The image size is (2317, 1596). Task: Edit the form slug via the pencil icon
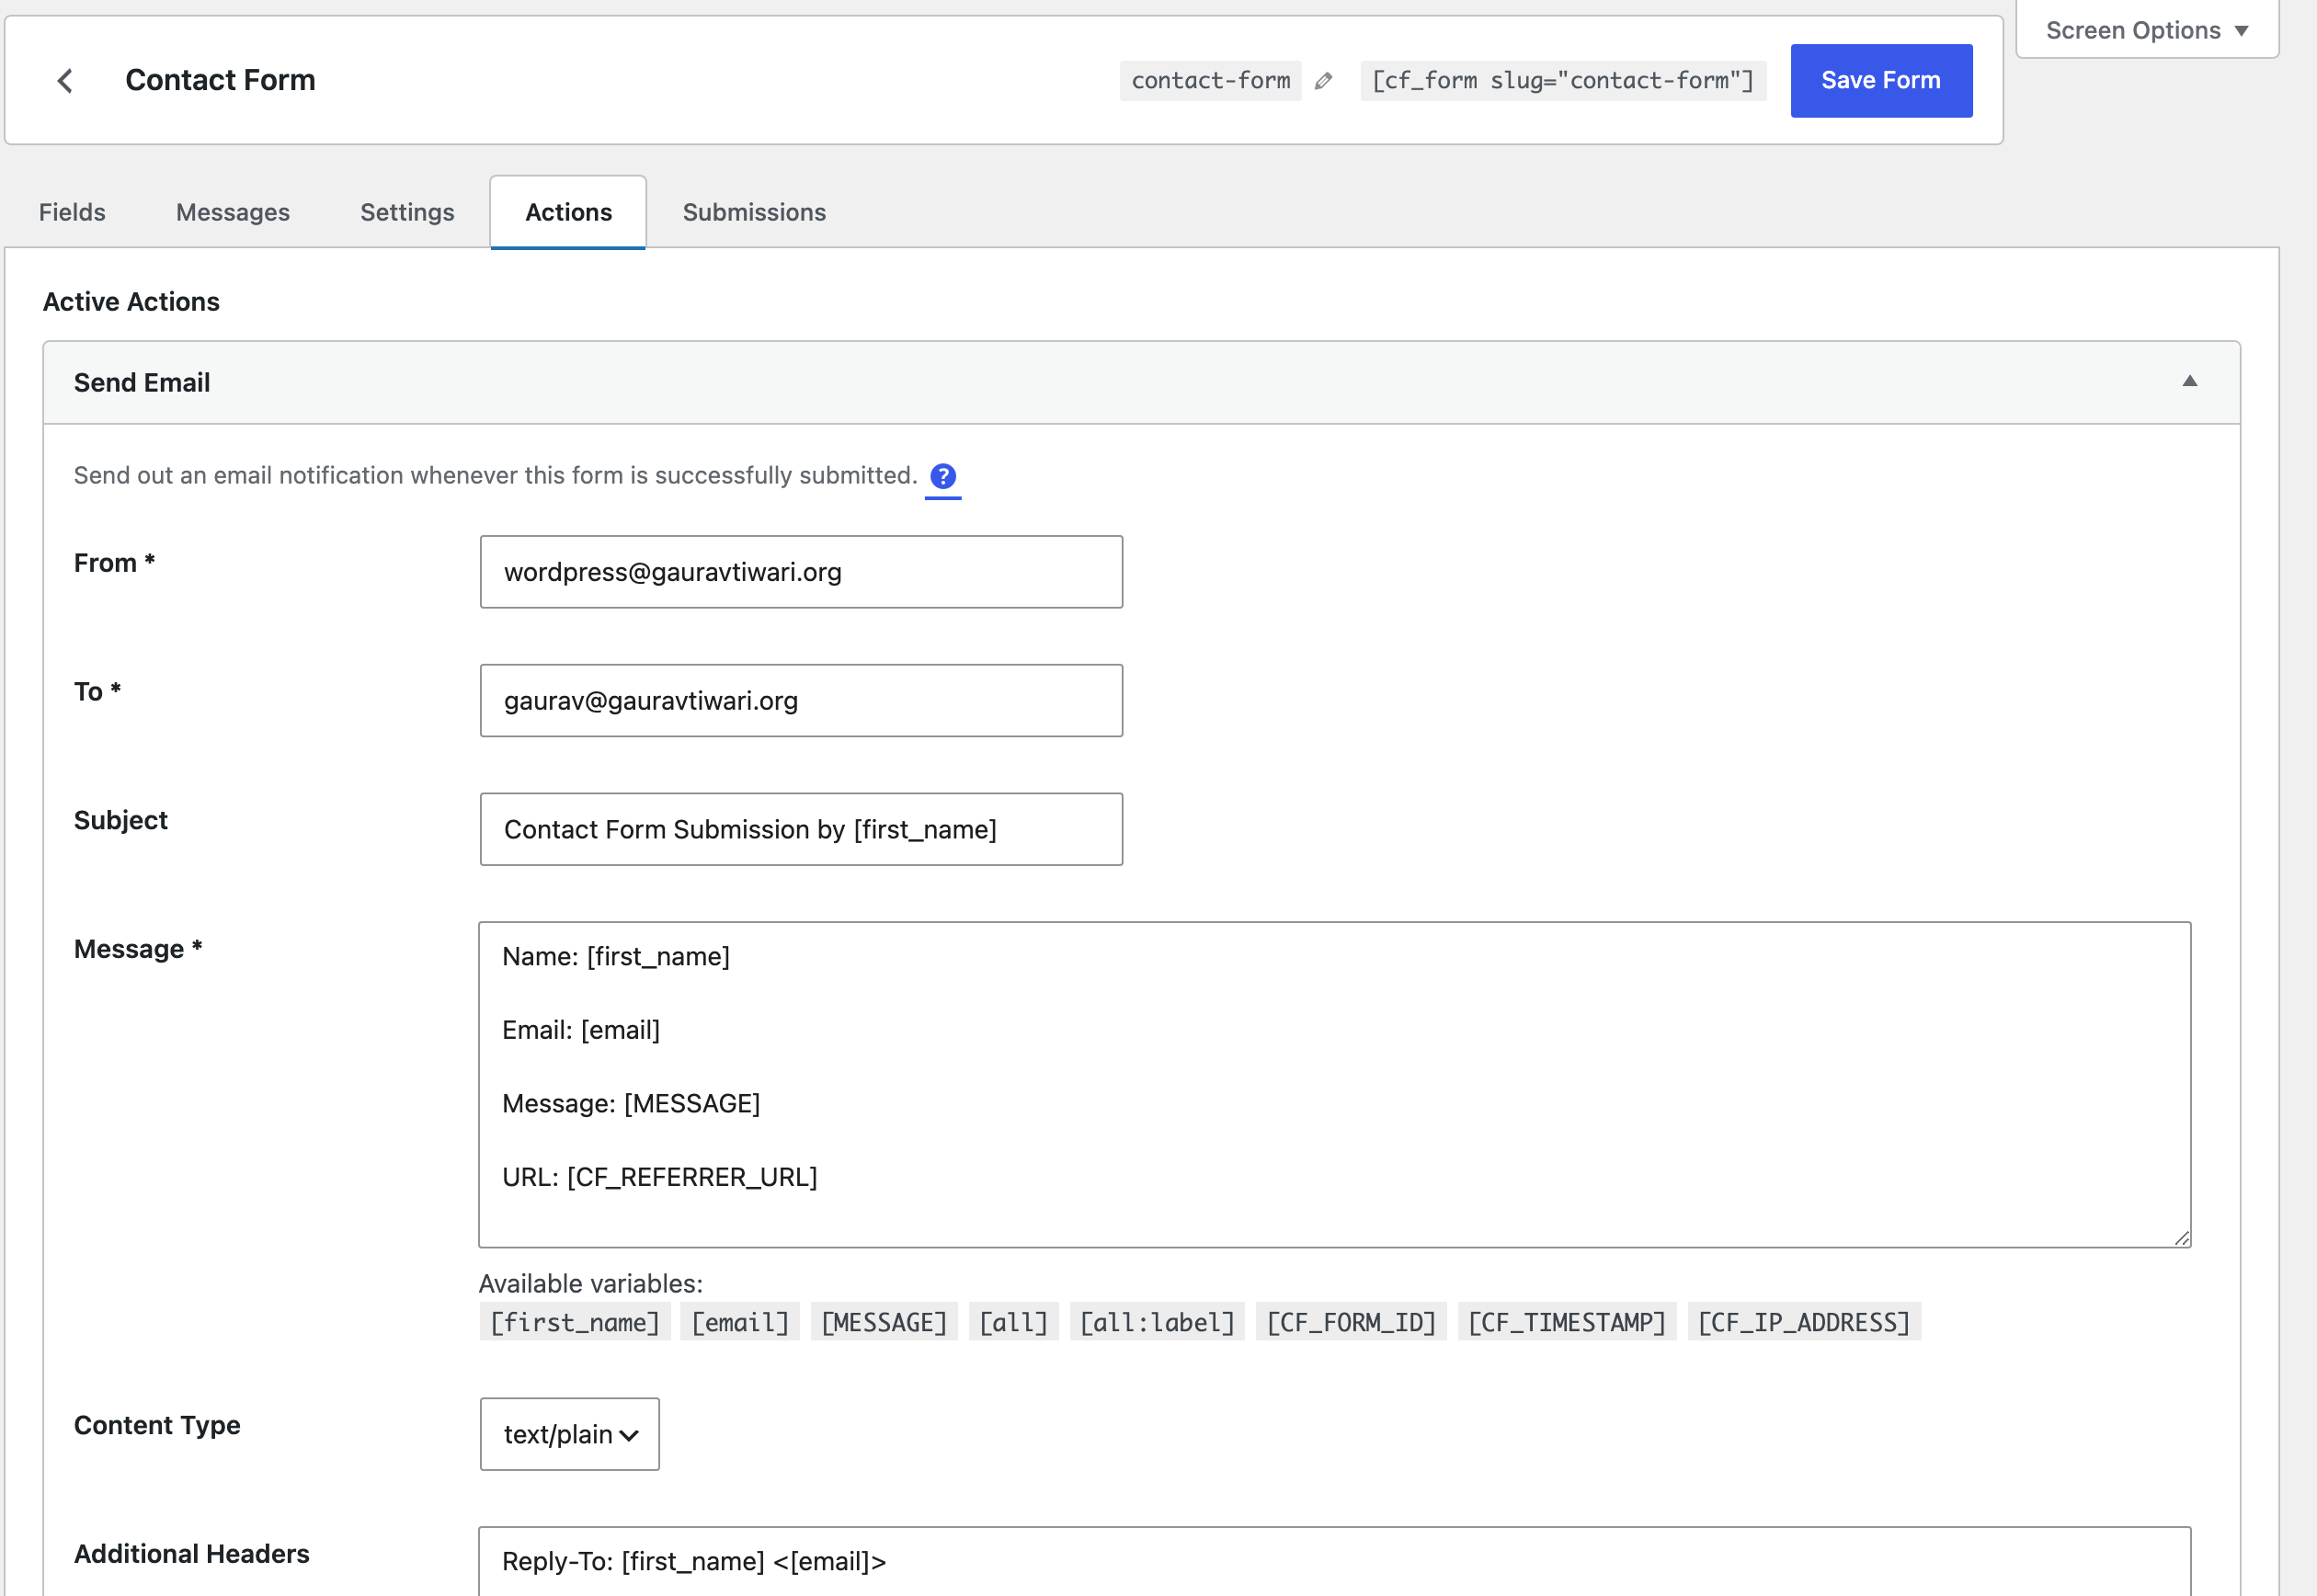click(1324, 80)
